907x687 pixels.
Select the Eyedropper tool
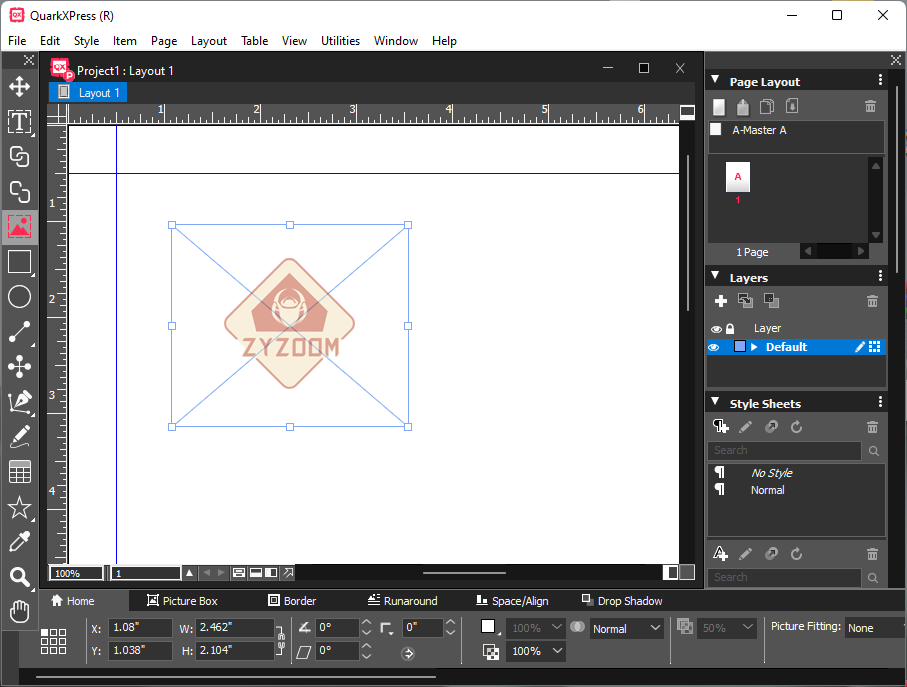20,542
